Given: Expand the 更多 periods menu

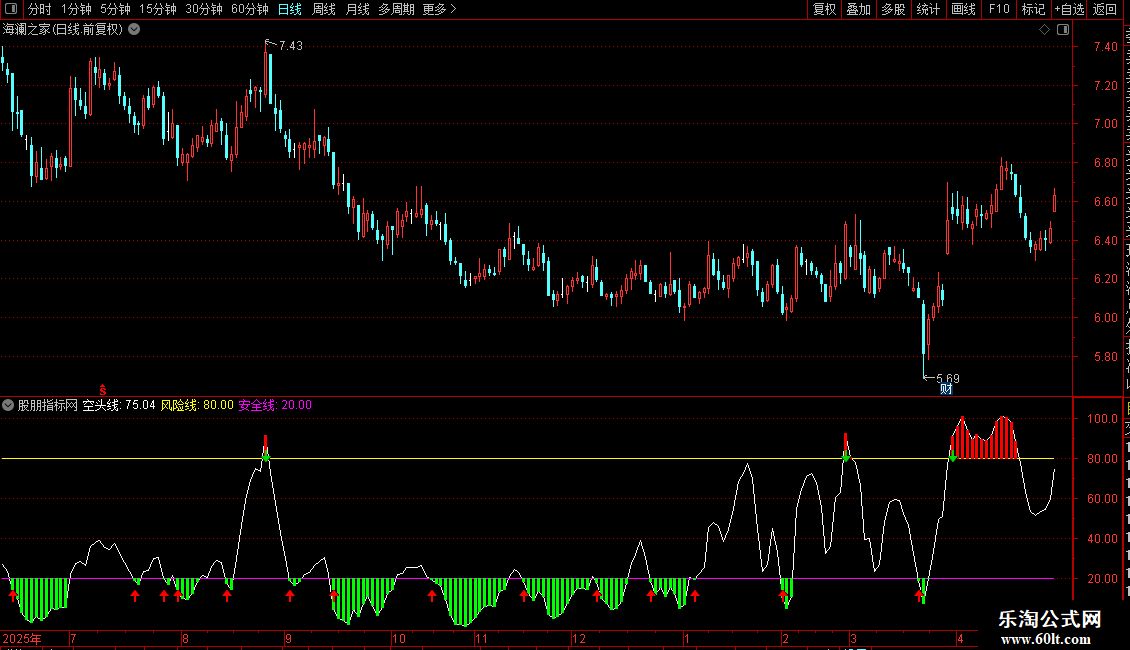Looking at the screenshot, I should click(439, 9).
